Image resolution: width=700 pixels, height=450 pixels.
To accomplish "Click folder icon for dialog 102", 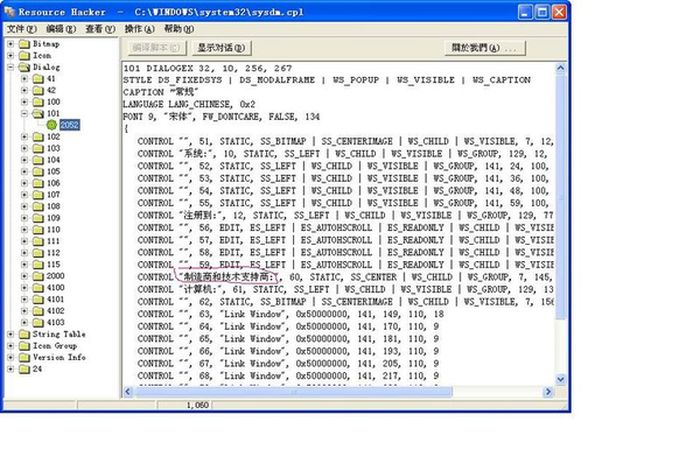I will point(38,137).
